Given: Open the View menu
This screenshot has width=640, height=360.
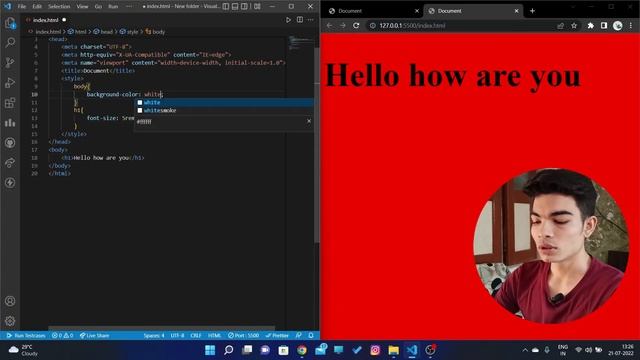Looking at the screenshot, I should (82, 7).
